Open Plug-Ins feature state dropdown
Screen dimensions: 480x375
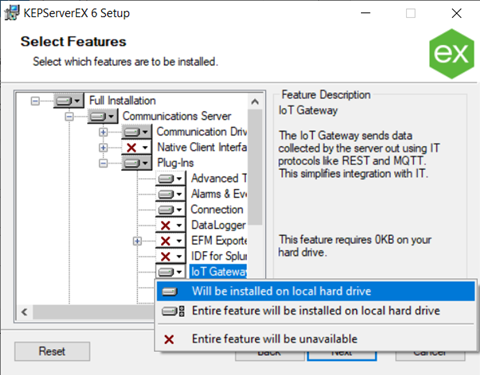(x=136, y=163)
